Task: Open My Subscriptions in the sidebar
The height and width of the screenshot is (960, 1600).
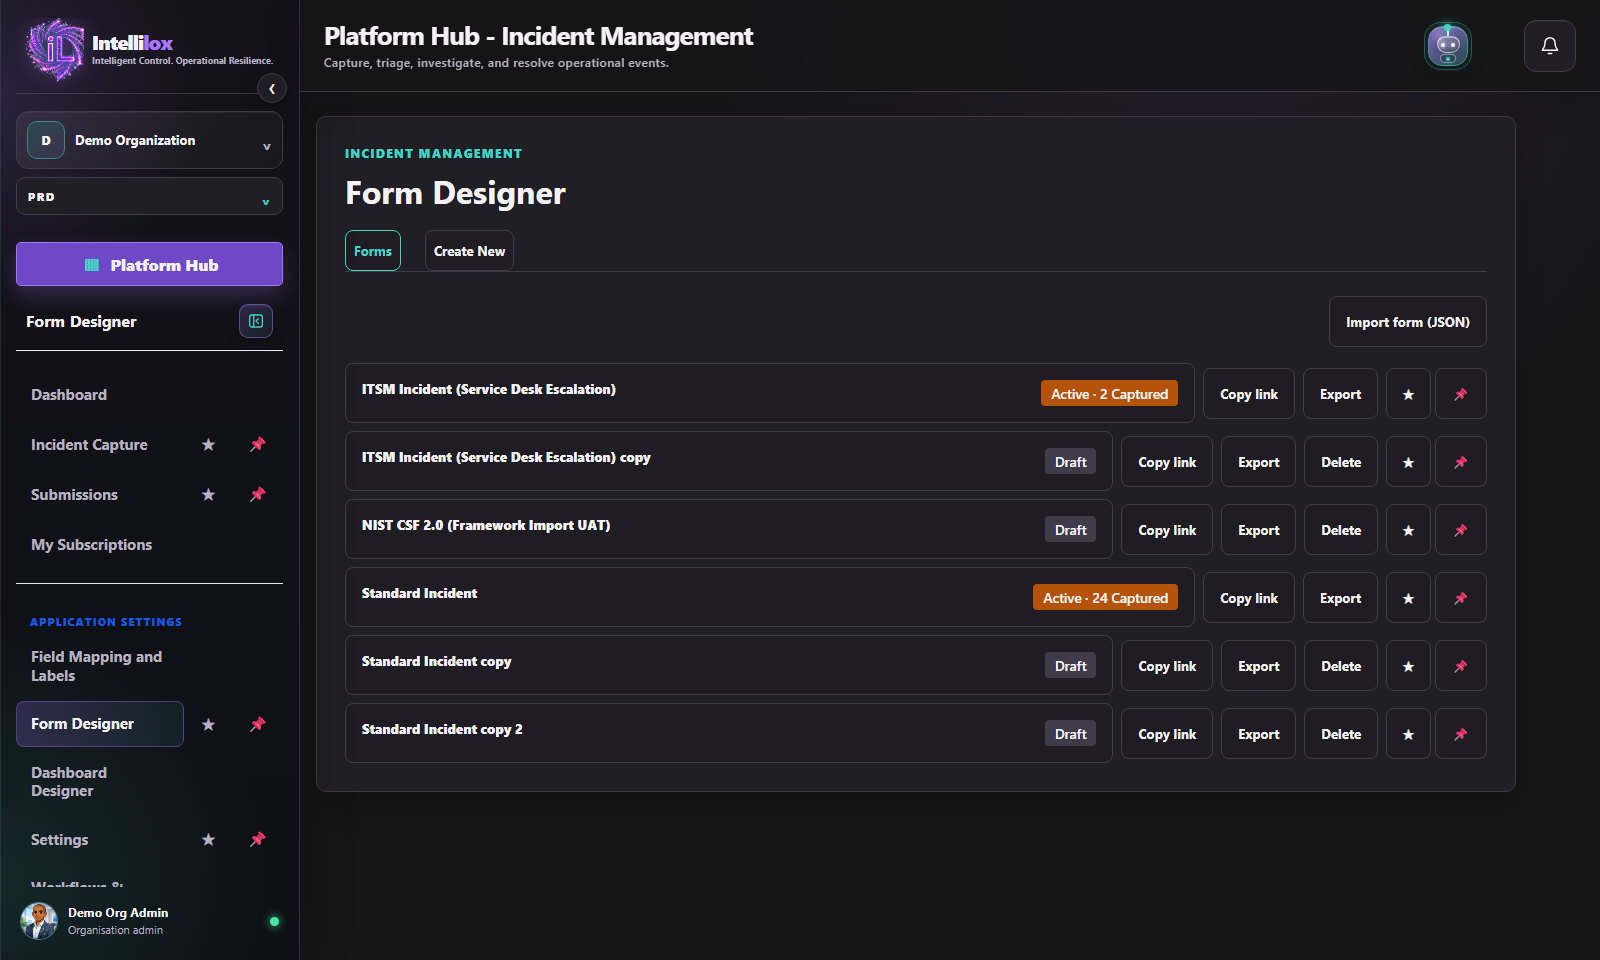Action: tap(91, 545)
